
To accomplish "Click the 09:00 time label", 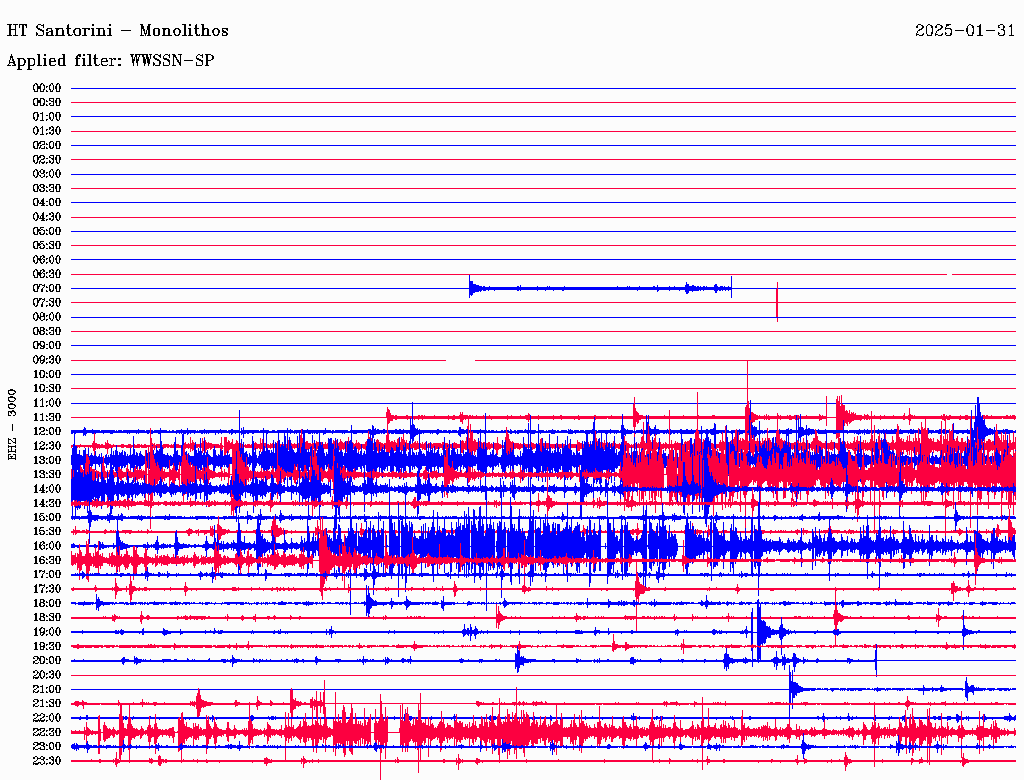I will click(47, 346).
